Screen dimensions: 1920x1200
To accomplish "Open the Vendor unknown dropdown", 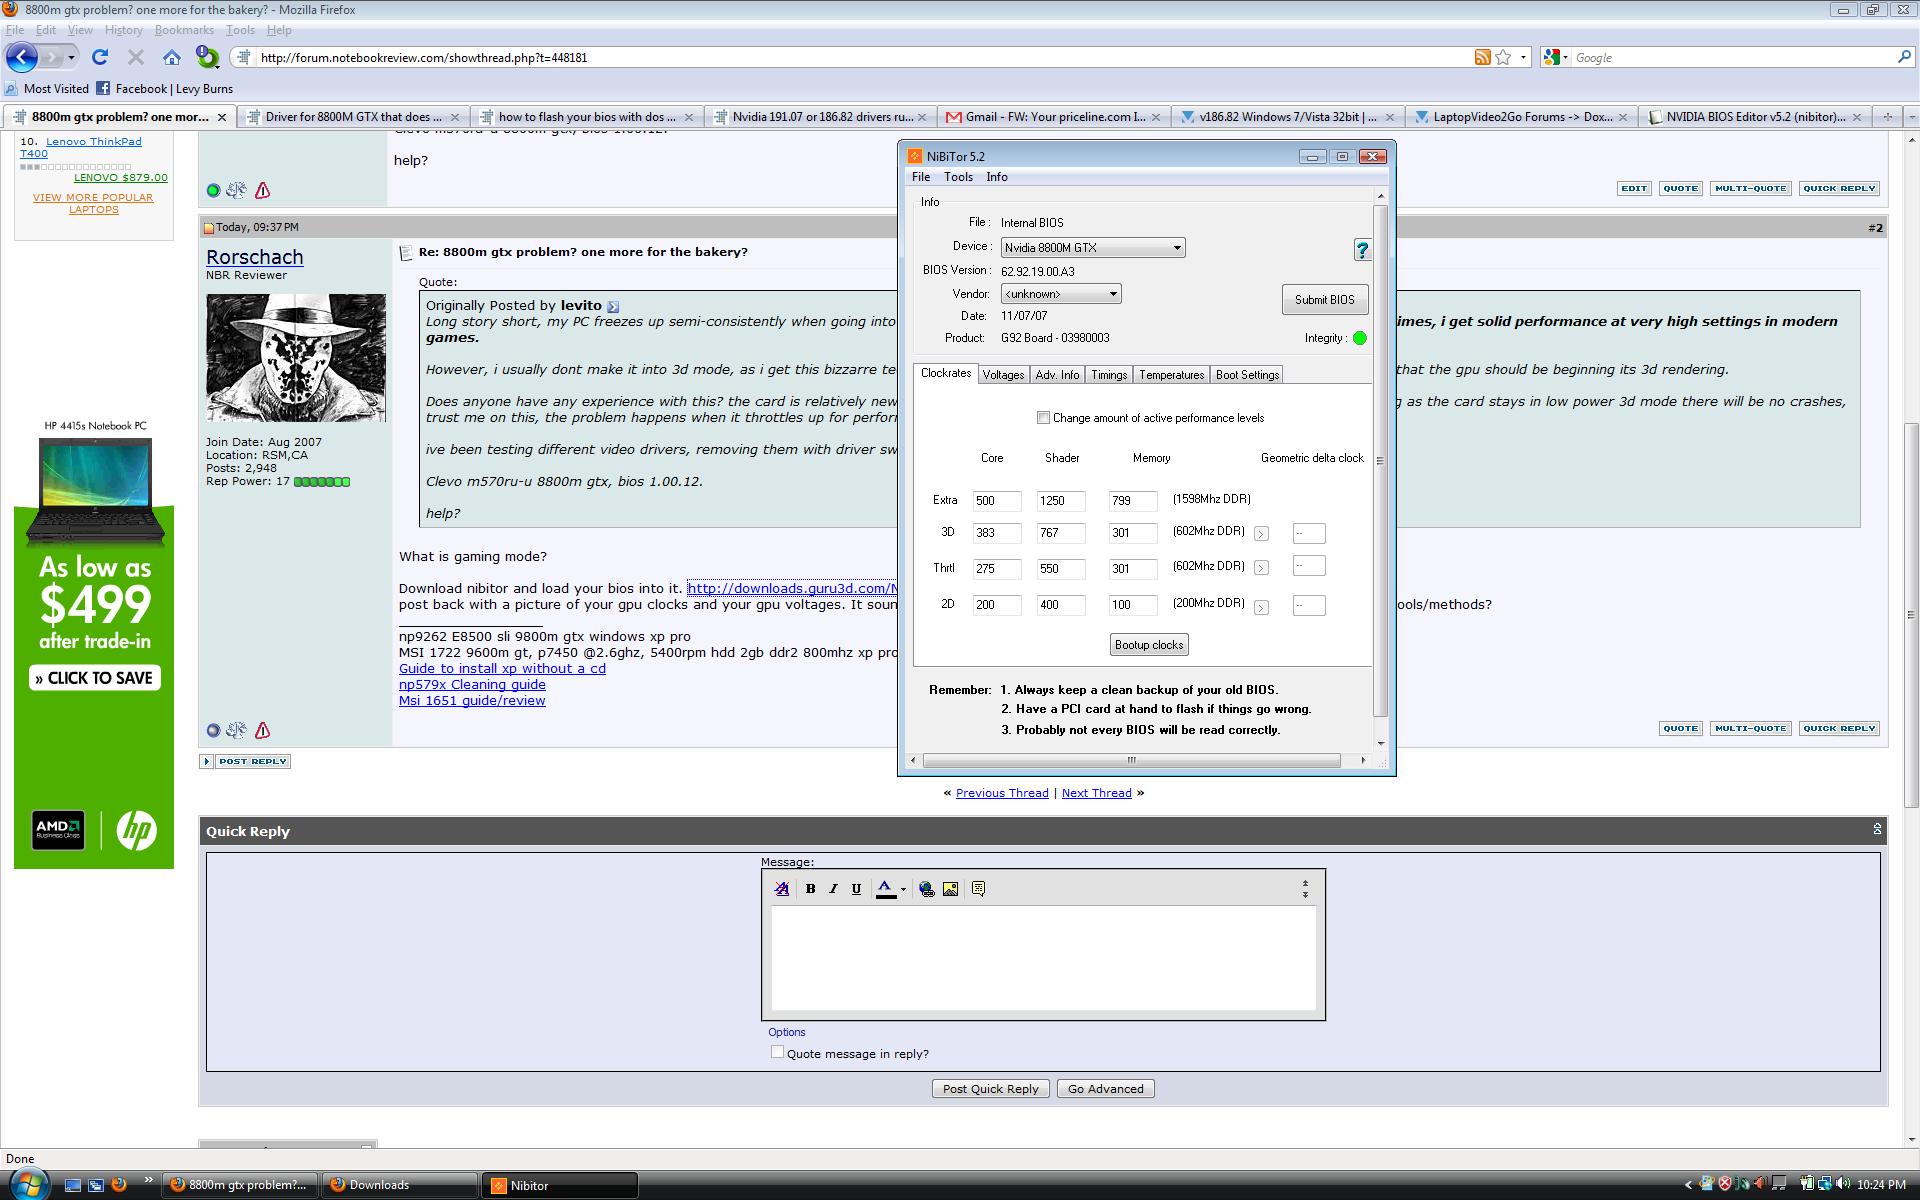I will coord(1112,294).
